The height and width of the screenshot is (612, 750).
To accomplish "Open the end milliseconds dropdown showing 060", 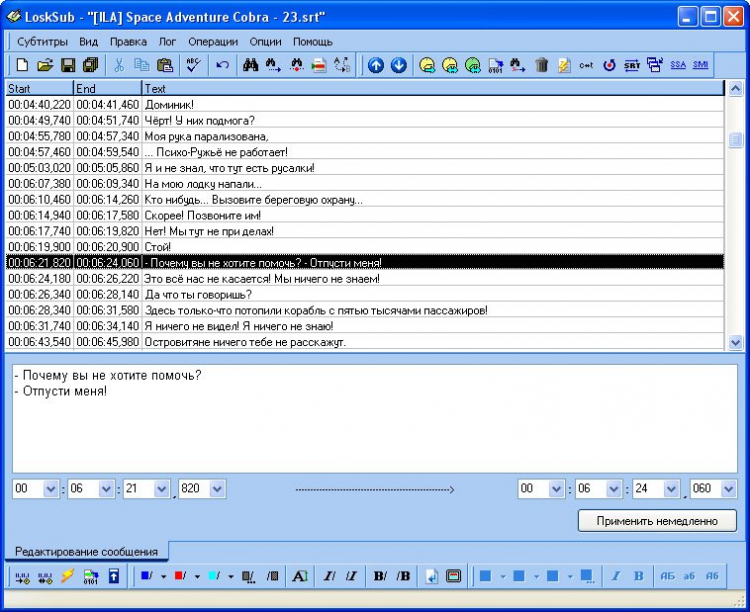I will (728, 489).
